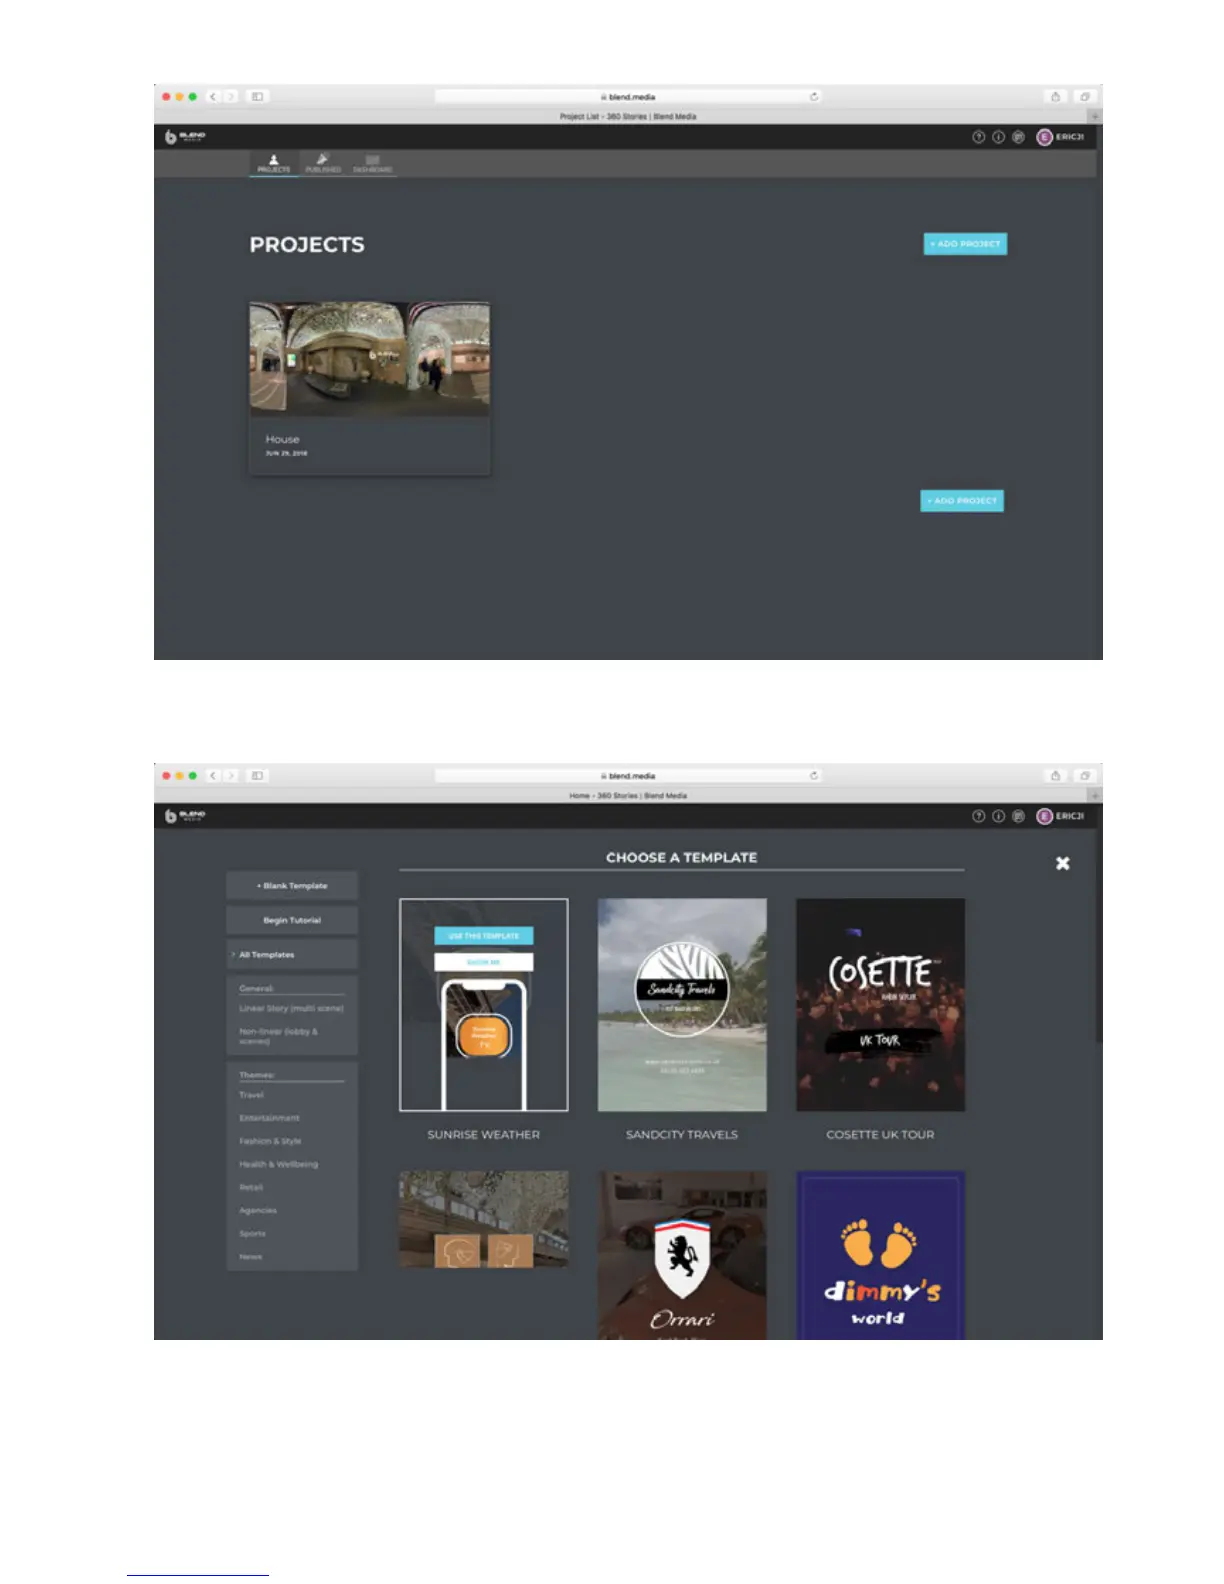Click Add Project button beside PROJECTS heading

click(965, 244)
